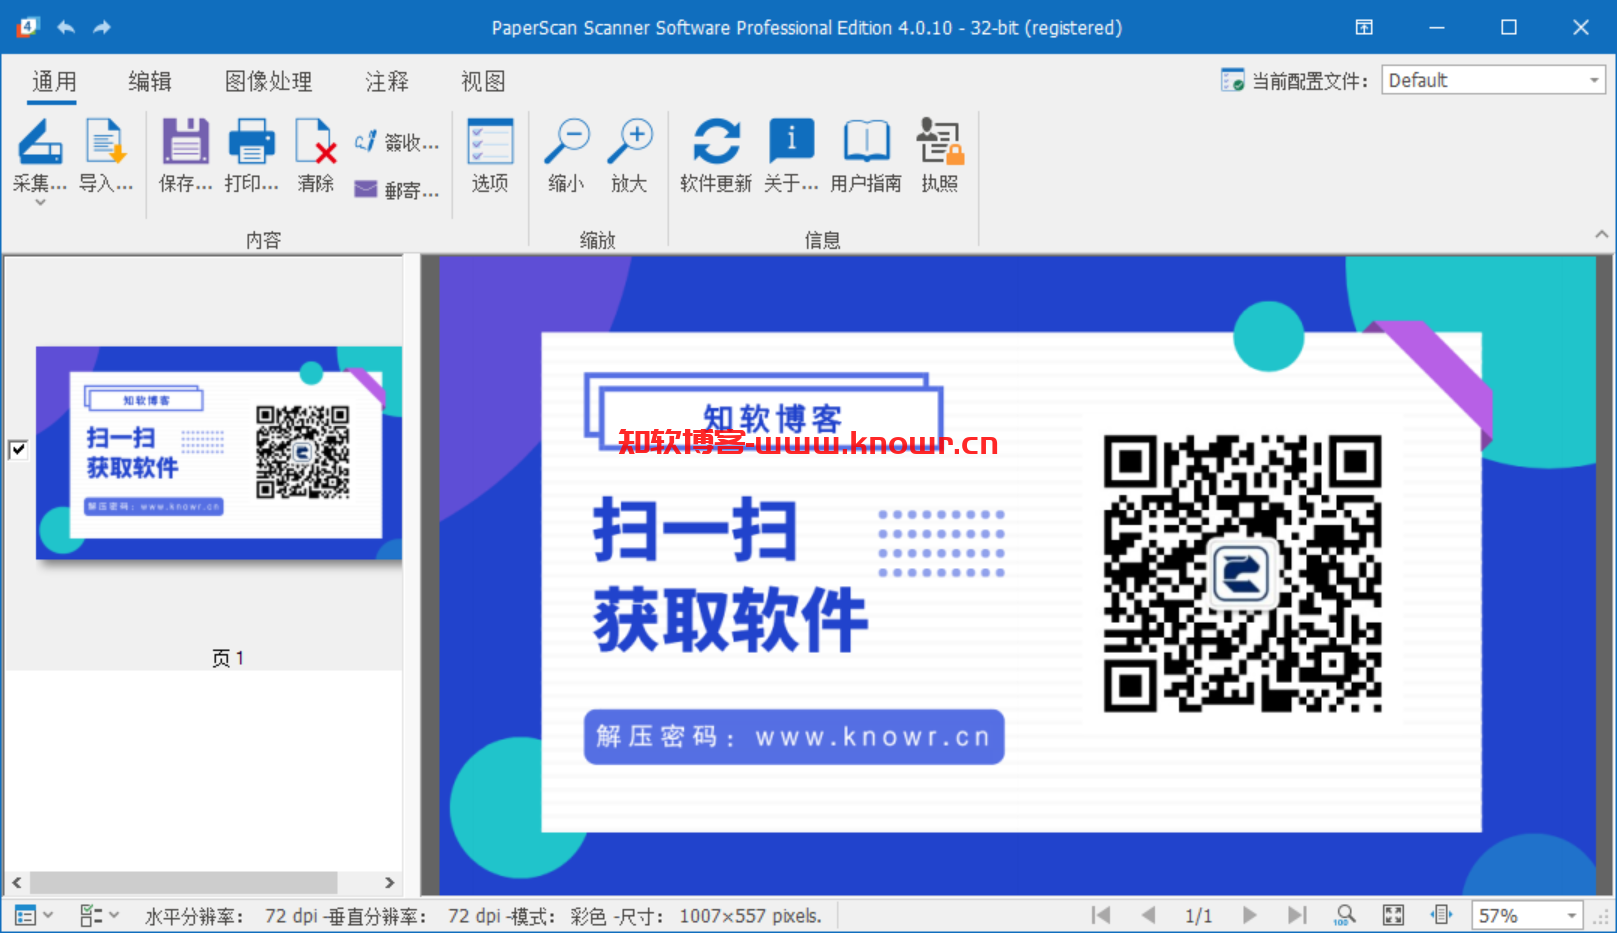
Task: Click the Save (保存) floppy disk icon
Action: (x=186, y=141)
